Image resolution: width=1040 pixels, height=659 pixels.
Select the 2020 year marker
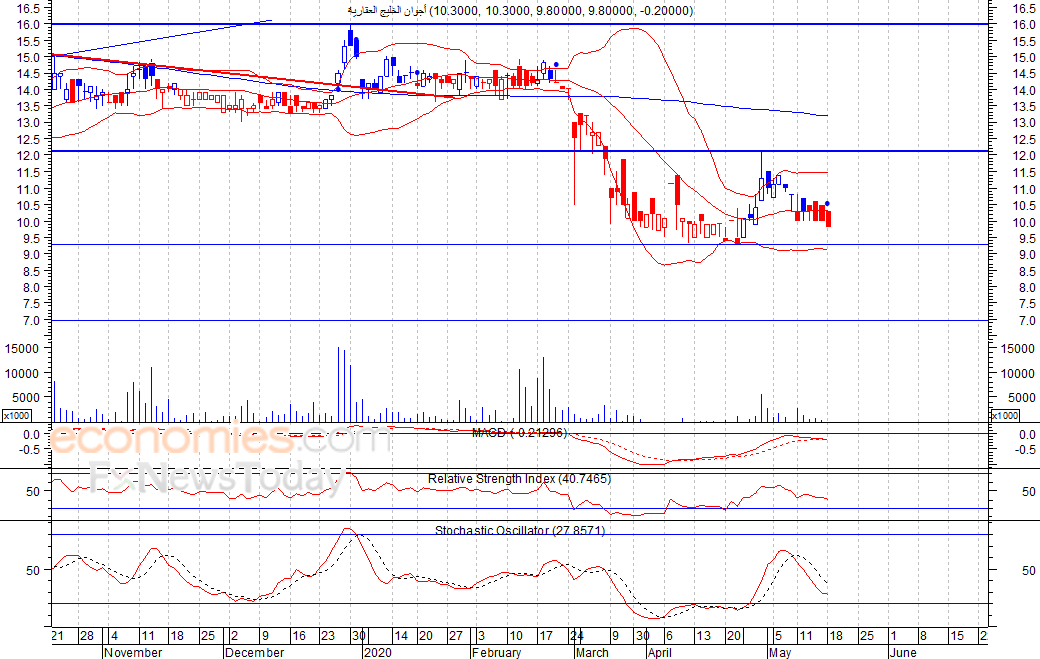(x=378, y=652)
